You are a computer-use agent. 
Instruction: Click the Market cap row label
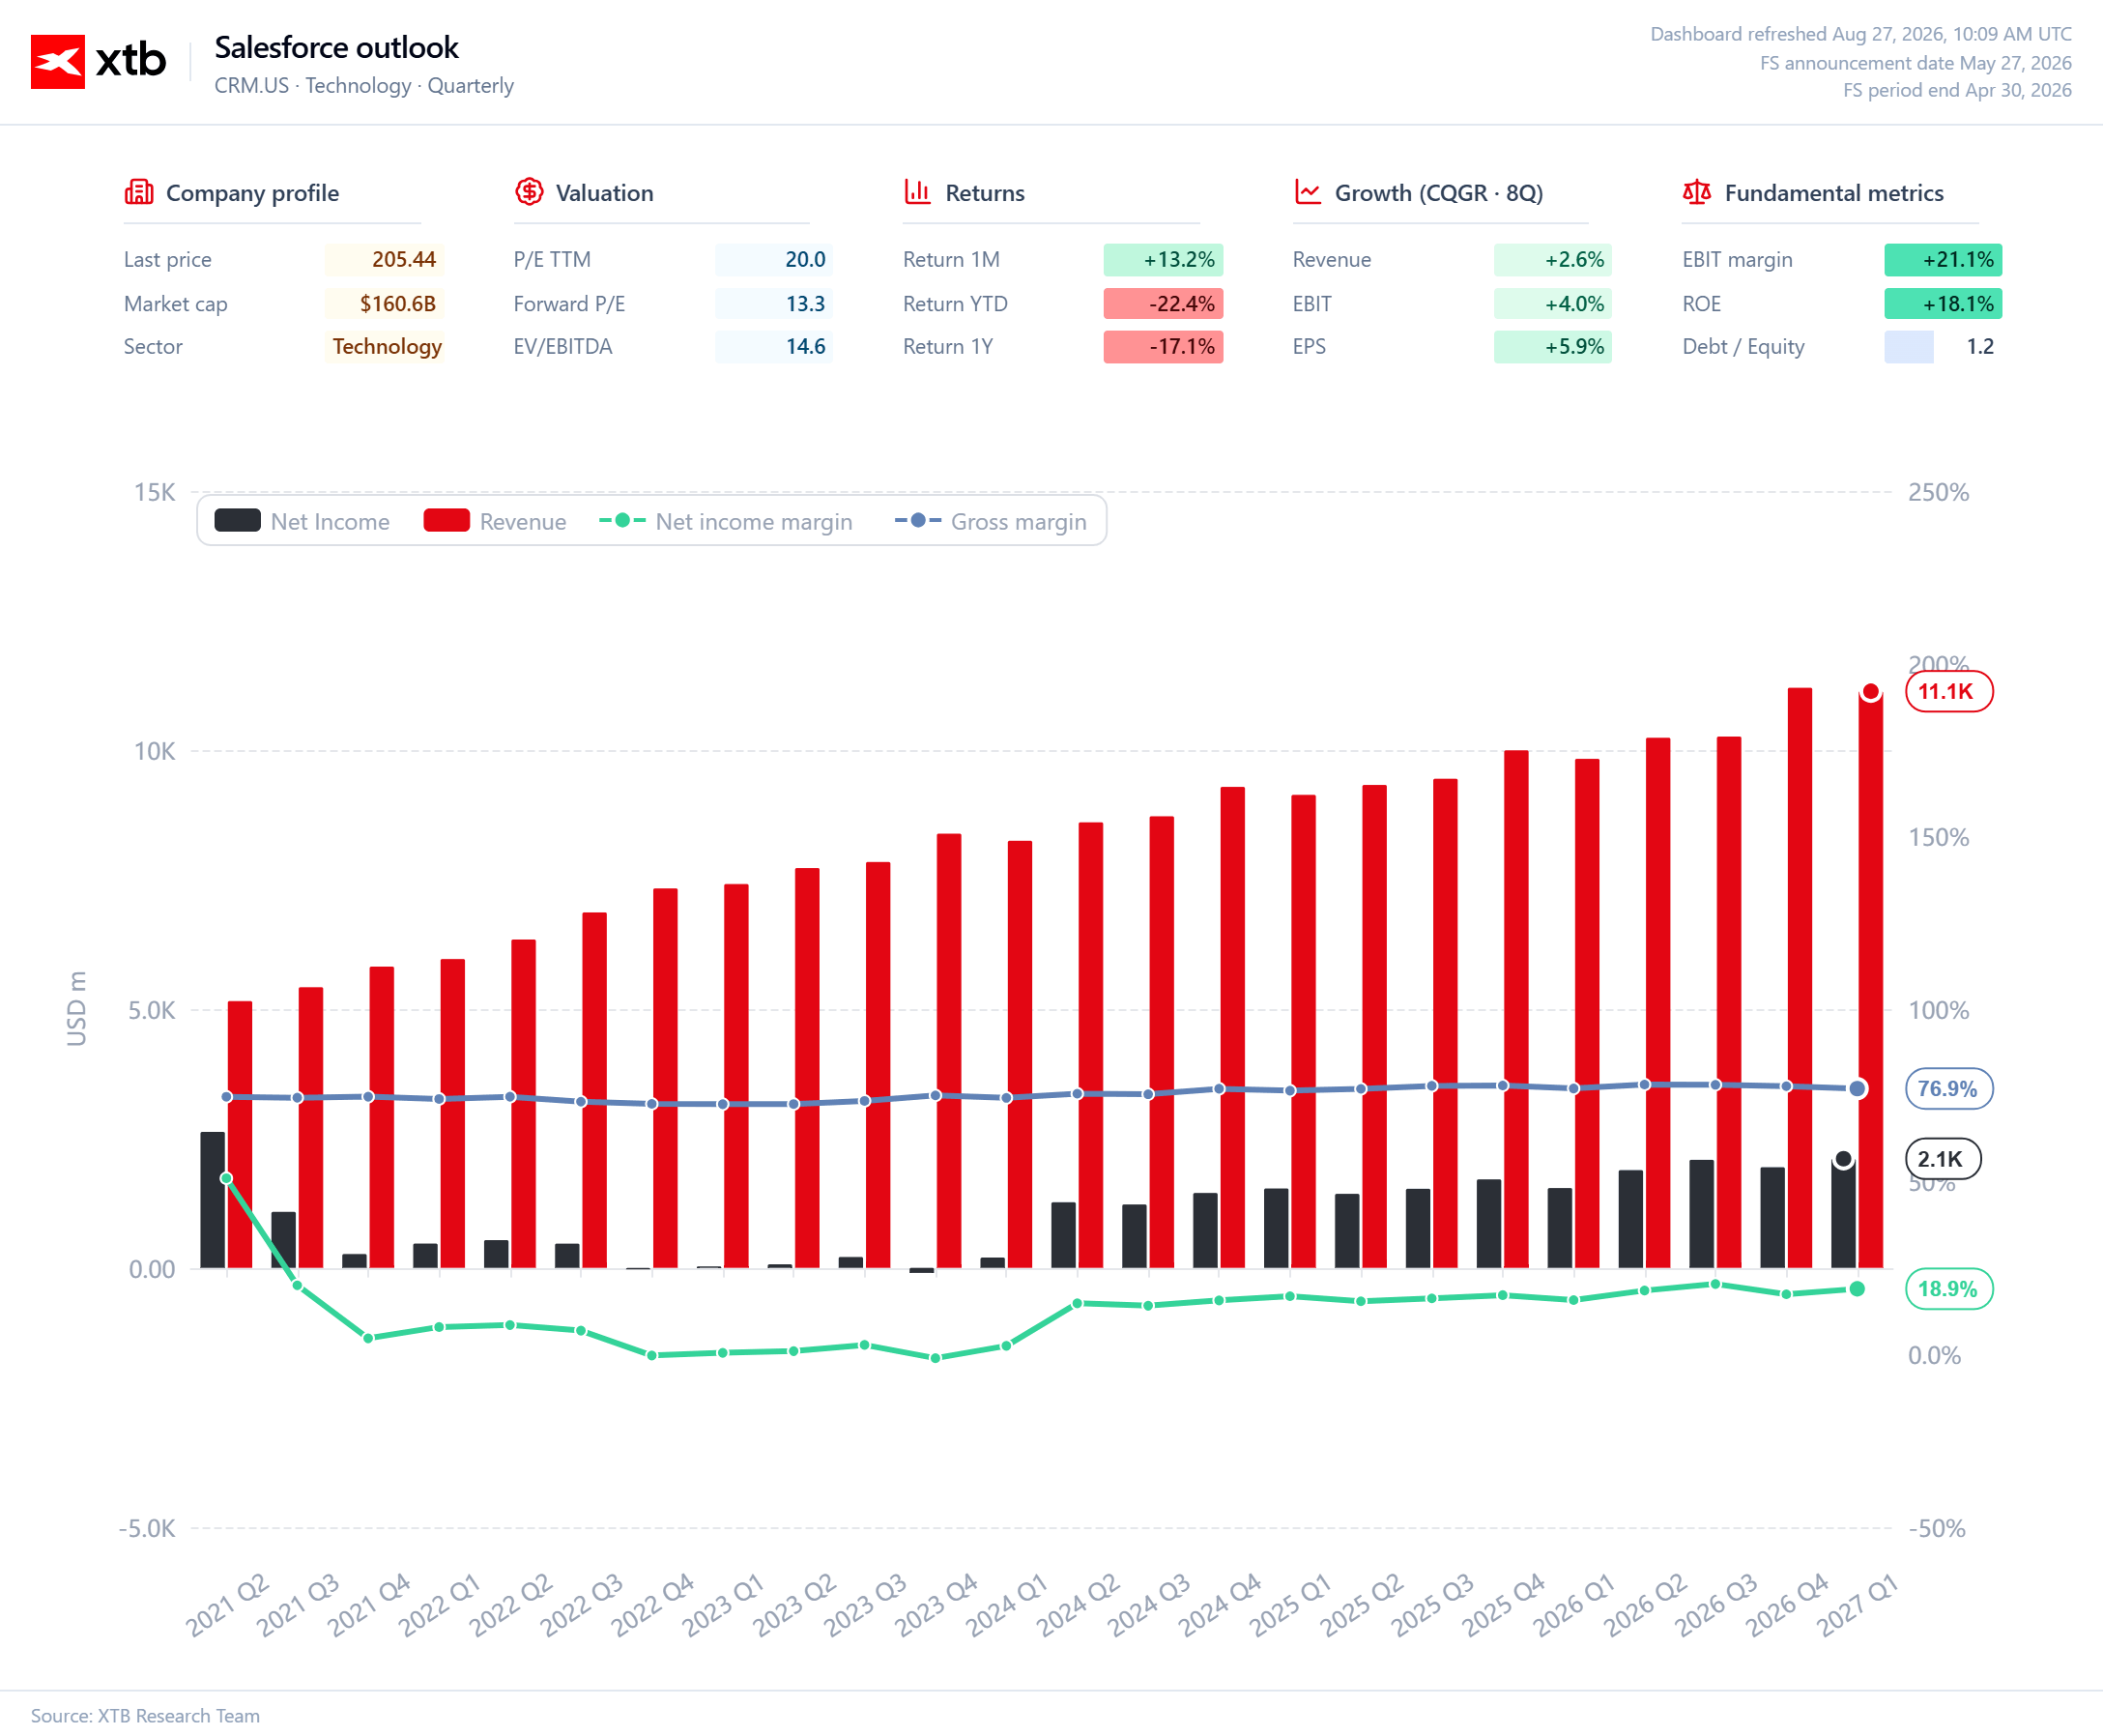coord(176,304)
